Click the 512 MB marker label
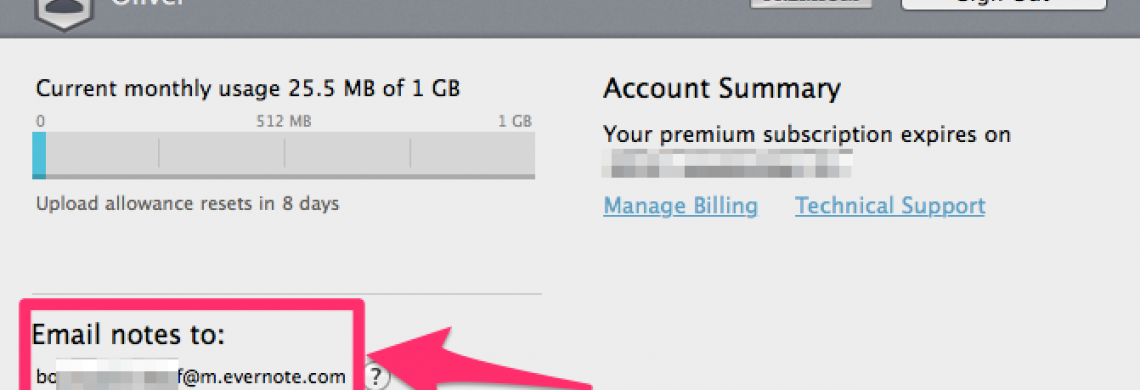 click(284, 122)
